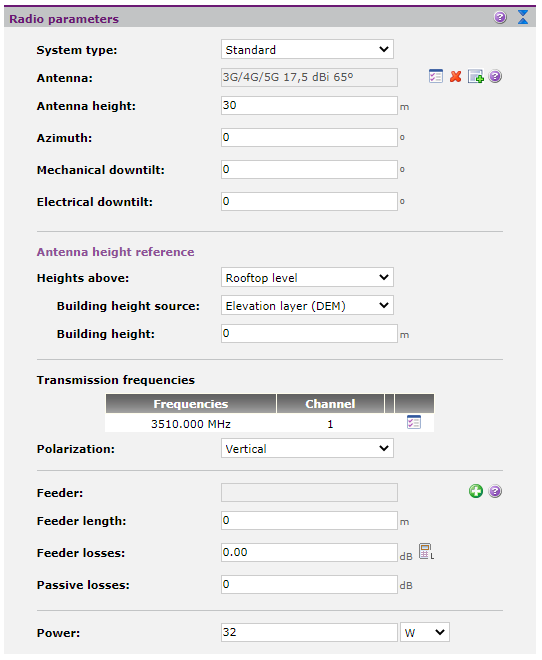Click the Power value input field
542x660 pixels.
(x=309, y=632)
